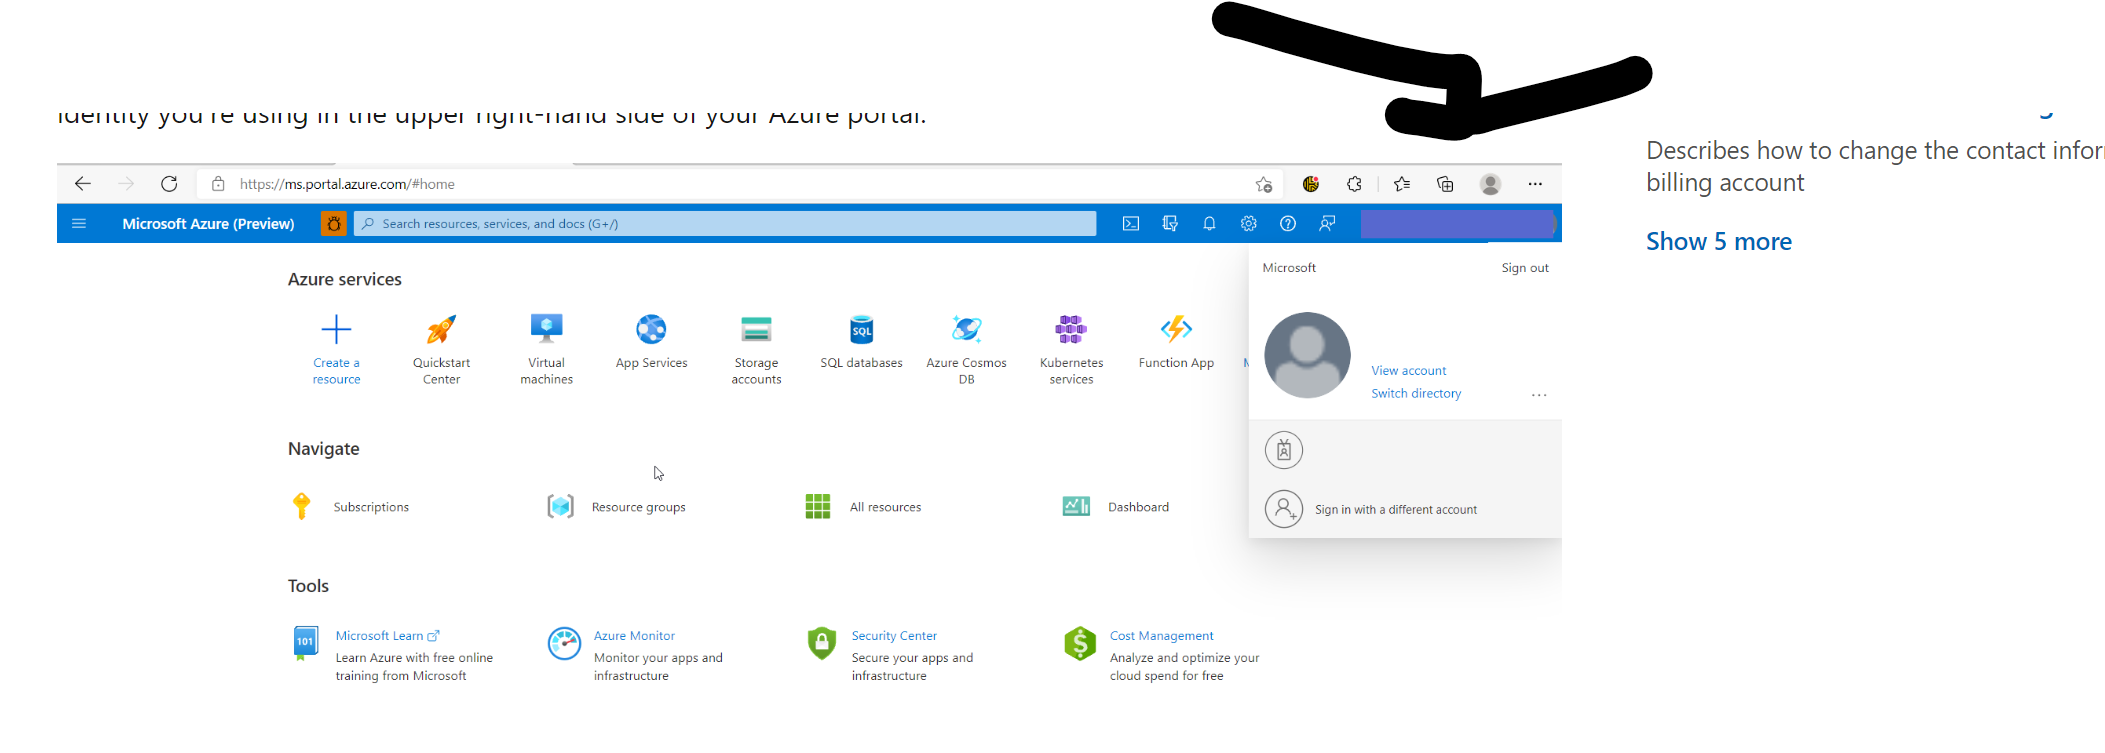Image resolution: width=2105 pixels, height=753 pixels.
Task: Open the notifications bell icon
Action: pos(1209,224)
